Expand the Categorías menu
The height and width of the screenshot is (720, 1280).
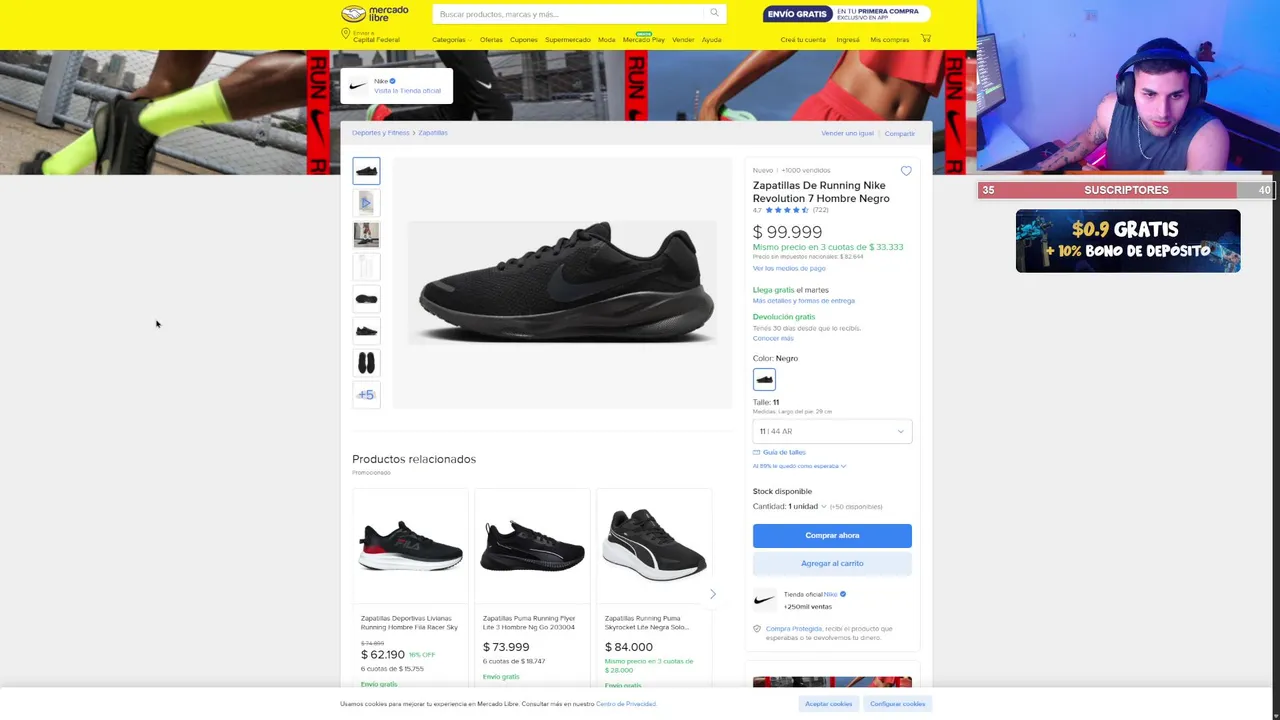click(451, 40)
